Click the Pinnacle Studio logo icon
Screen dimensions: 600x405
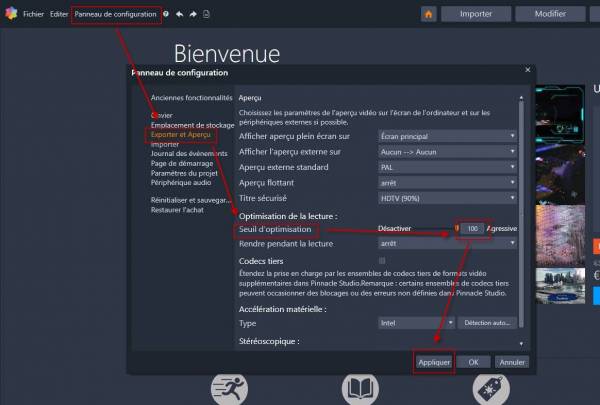(10, 15)
